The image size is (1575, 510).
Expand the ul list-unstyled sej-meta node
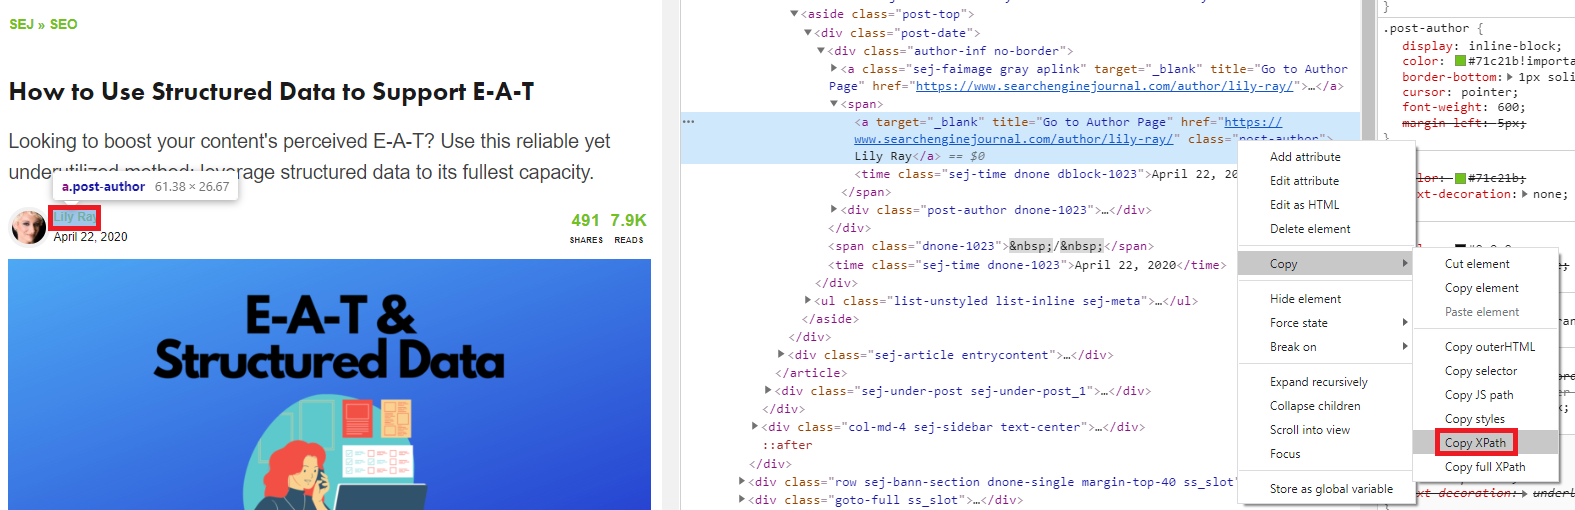click(808, 301)
